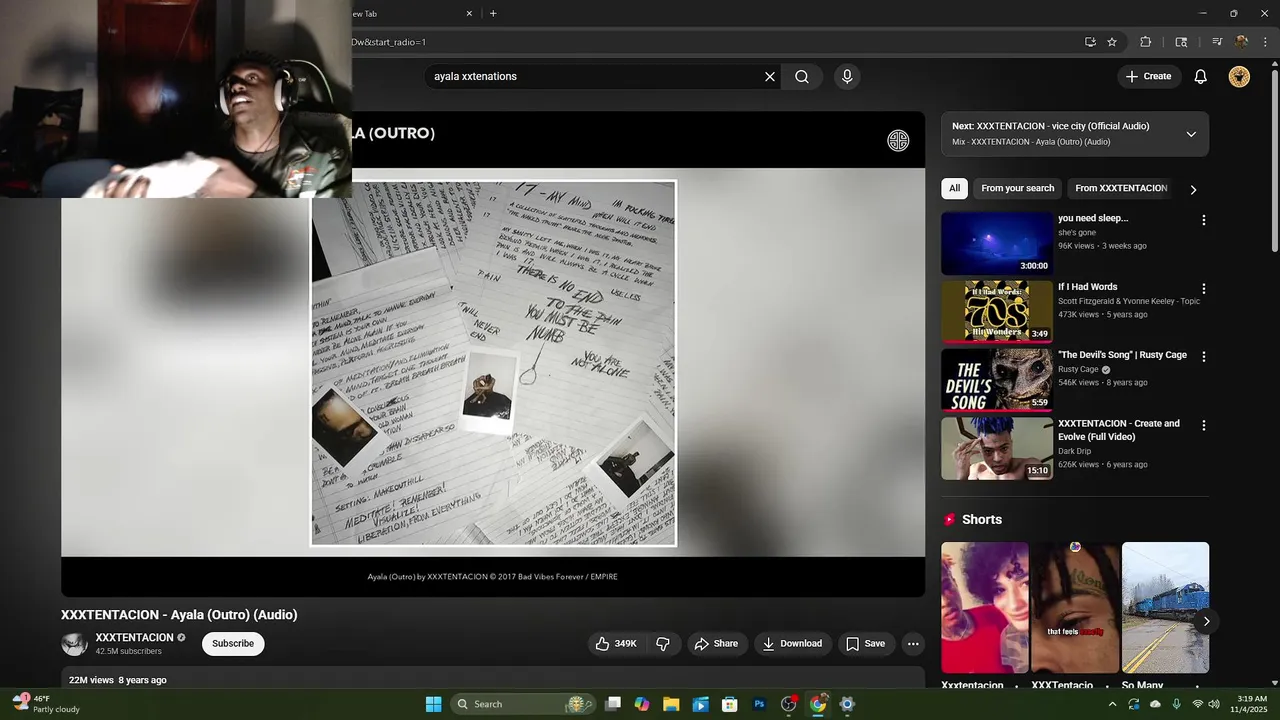
Task: Click the page vertical scrollbar
Action: [1274, 160]
